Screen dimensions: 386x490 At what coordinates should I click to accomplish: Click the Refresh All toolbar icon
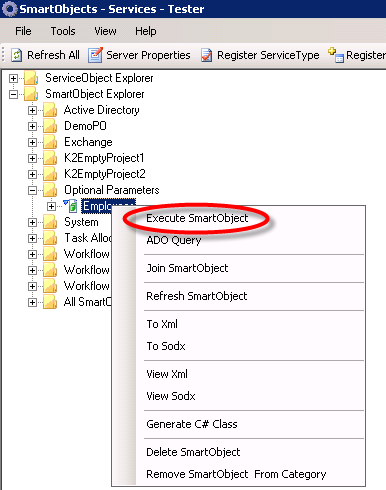click(x=16, y=55)
